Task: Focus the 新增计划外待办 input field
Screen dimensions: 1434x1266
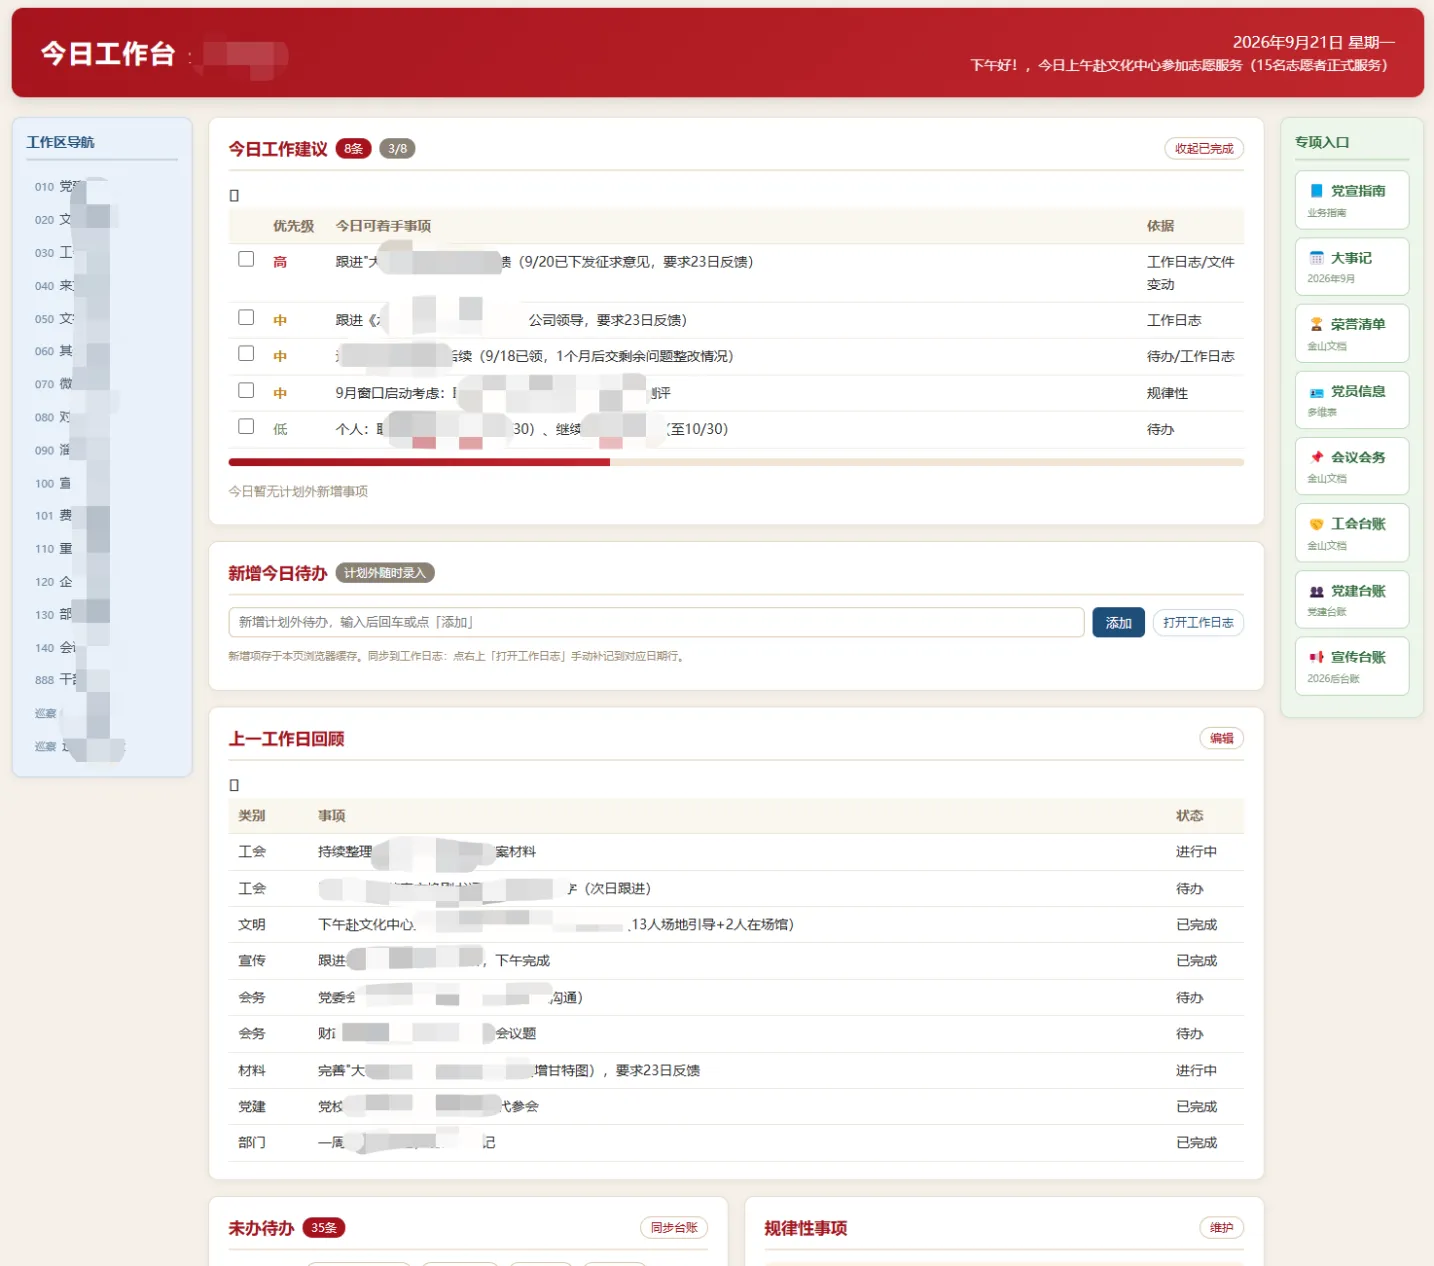Action: pos(656,622)
